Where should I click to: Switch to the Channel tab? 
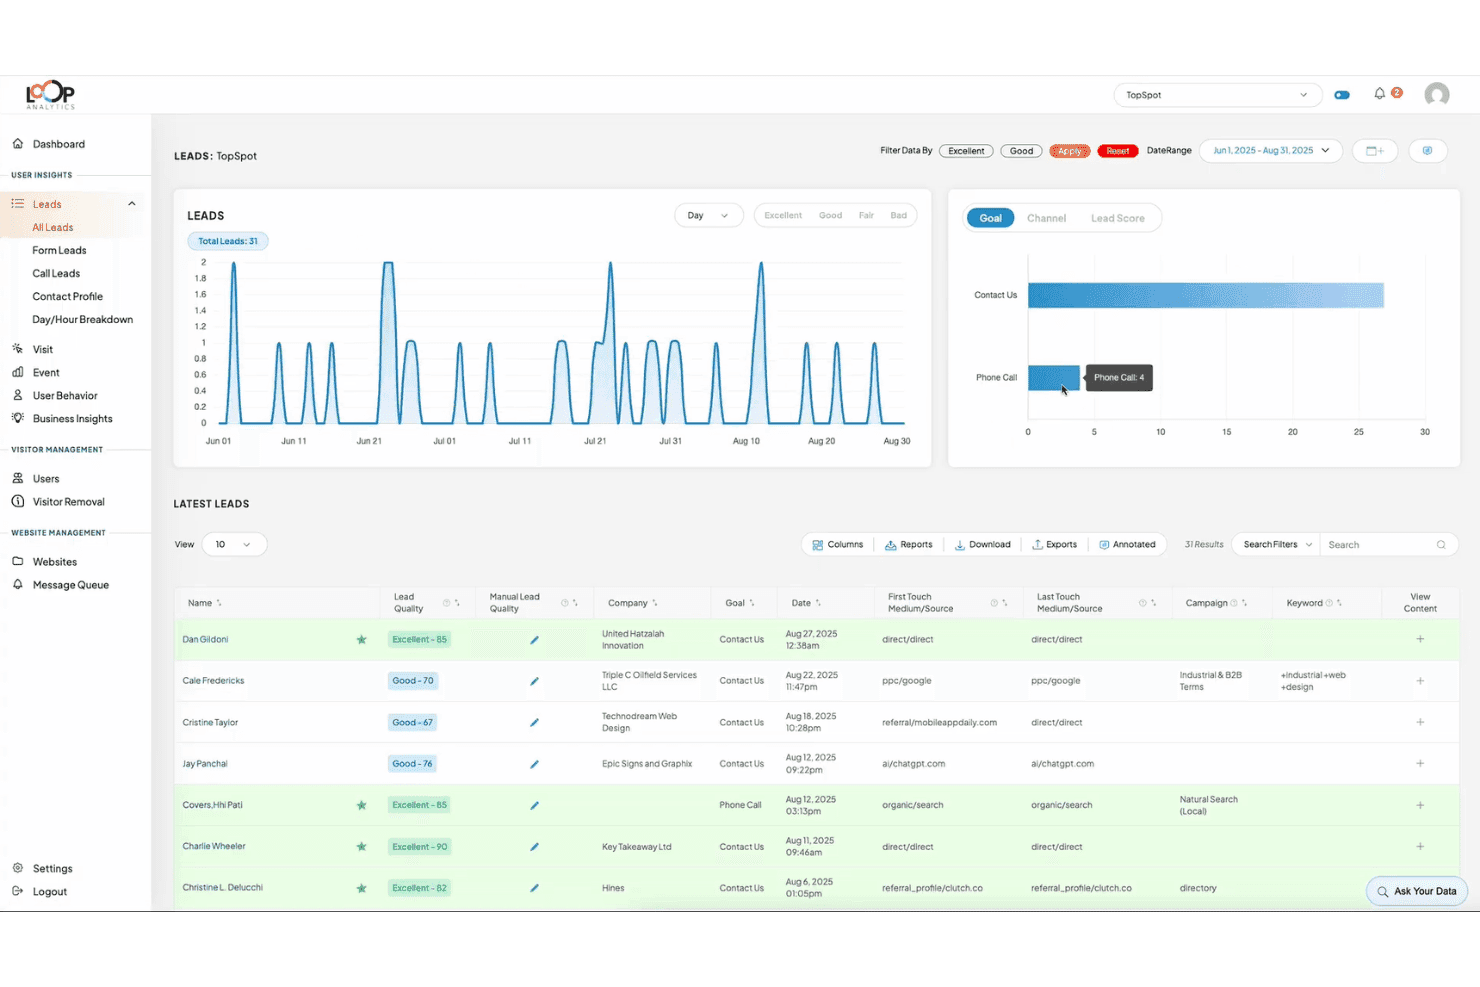(x=1046, y=218)
